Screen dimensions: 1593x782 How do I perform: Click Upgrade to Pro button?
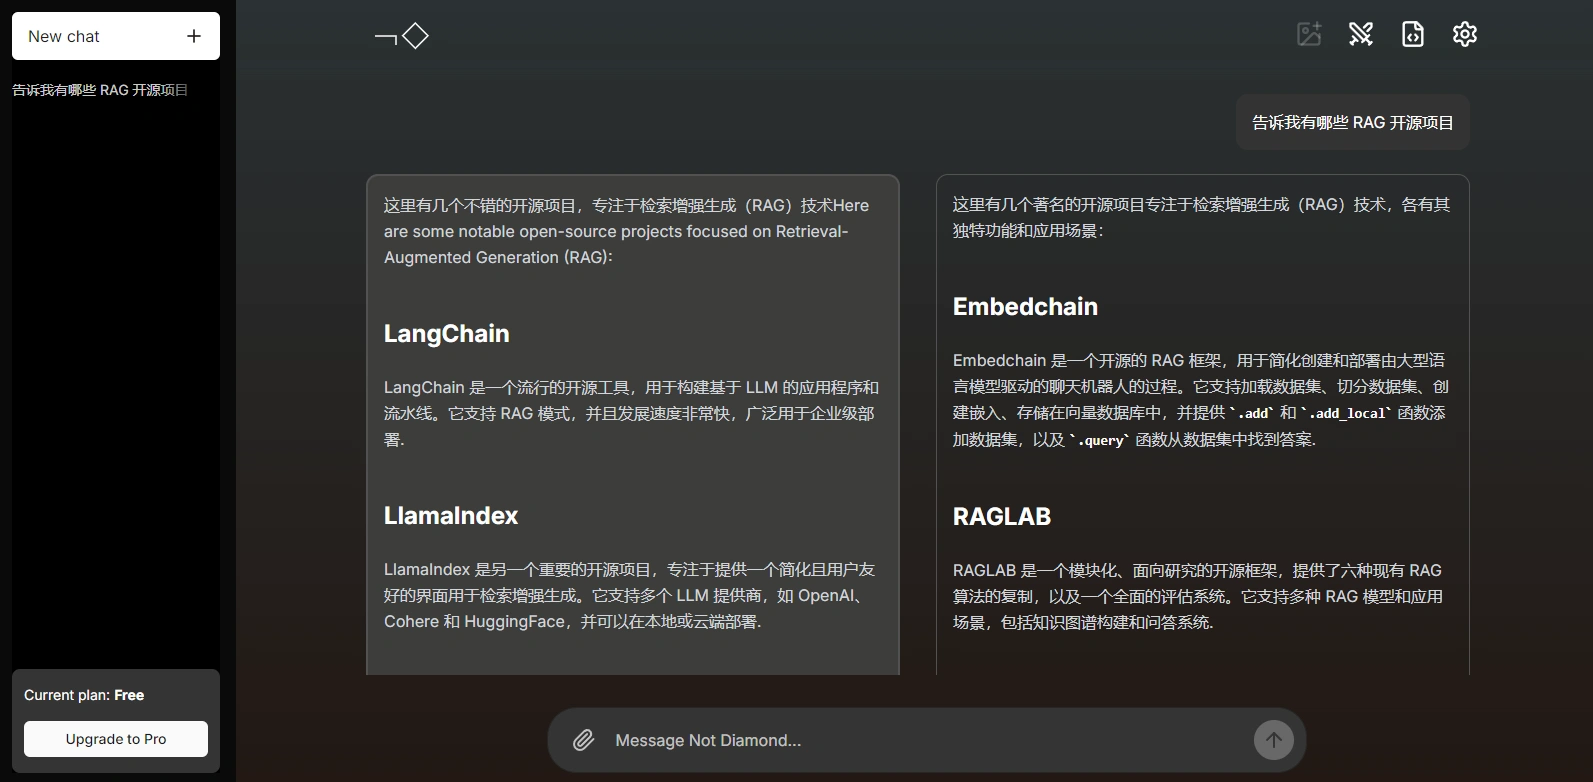pyautogui.click(x=116, y=739)
